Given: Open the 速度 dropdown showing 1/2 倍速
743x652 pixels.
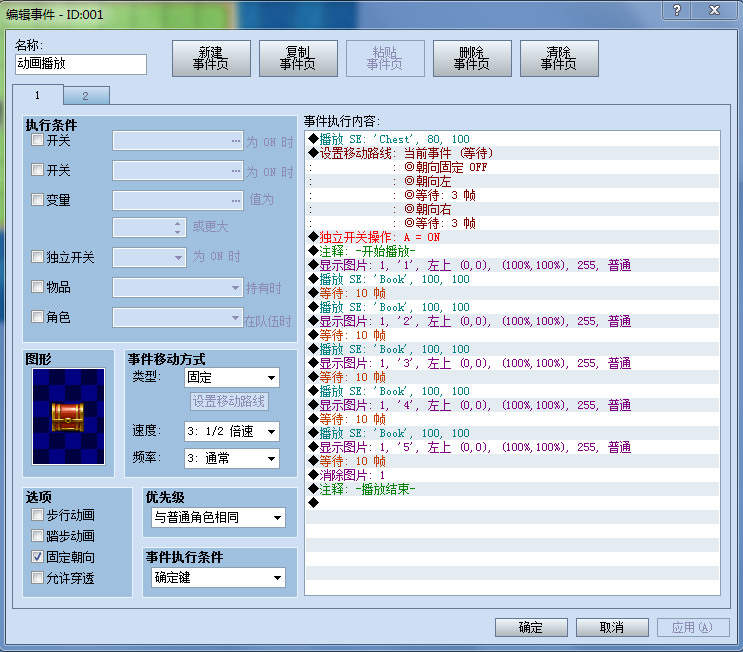Looking at the screenshot, I should pos(232,432).
